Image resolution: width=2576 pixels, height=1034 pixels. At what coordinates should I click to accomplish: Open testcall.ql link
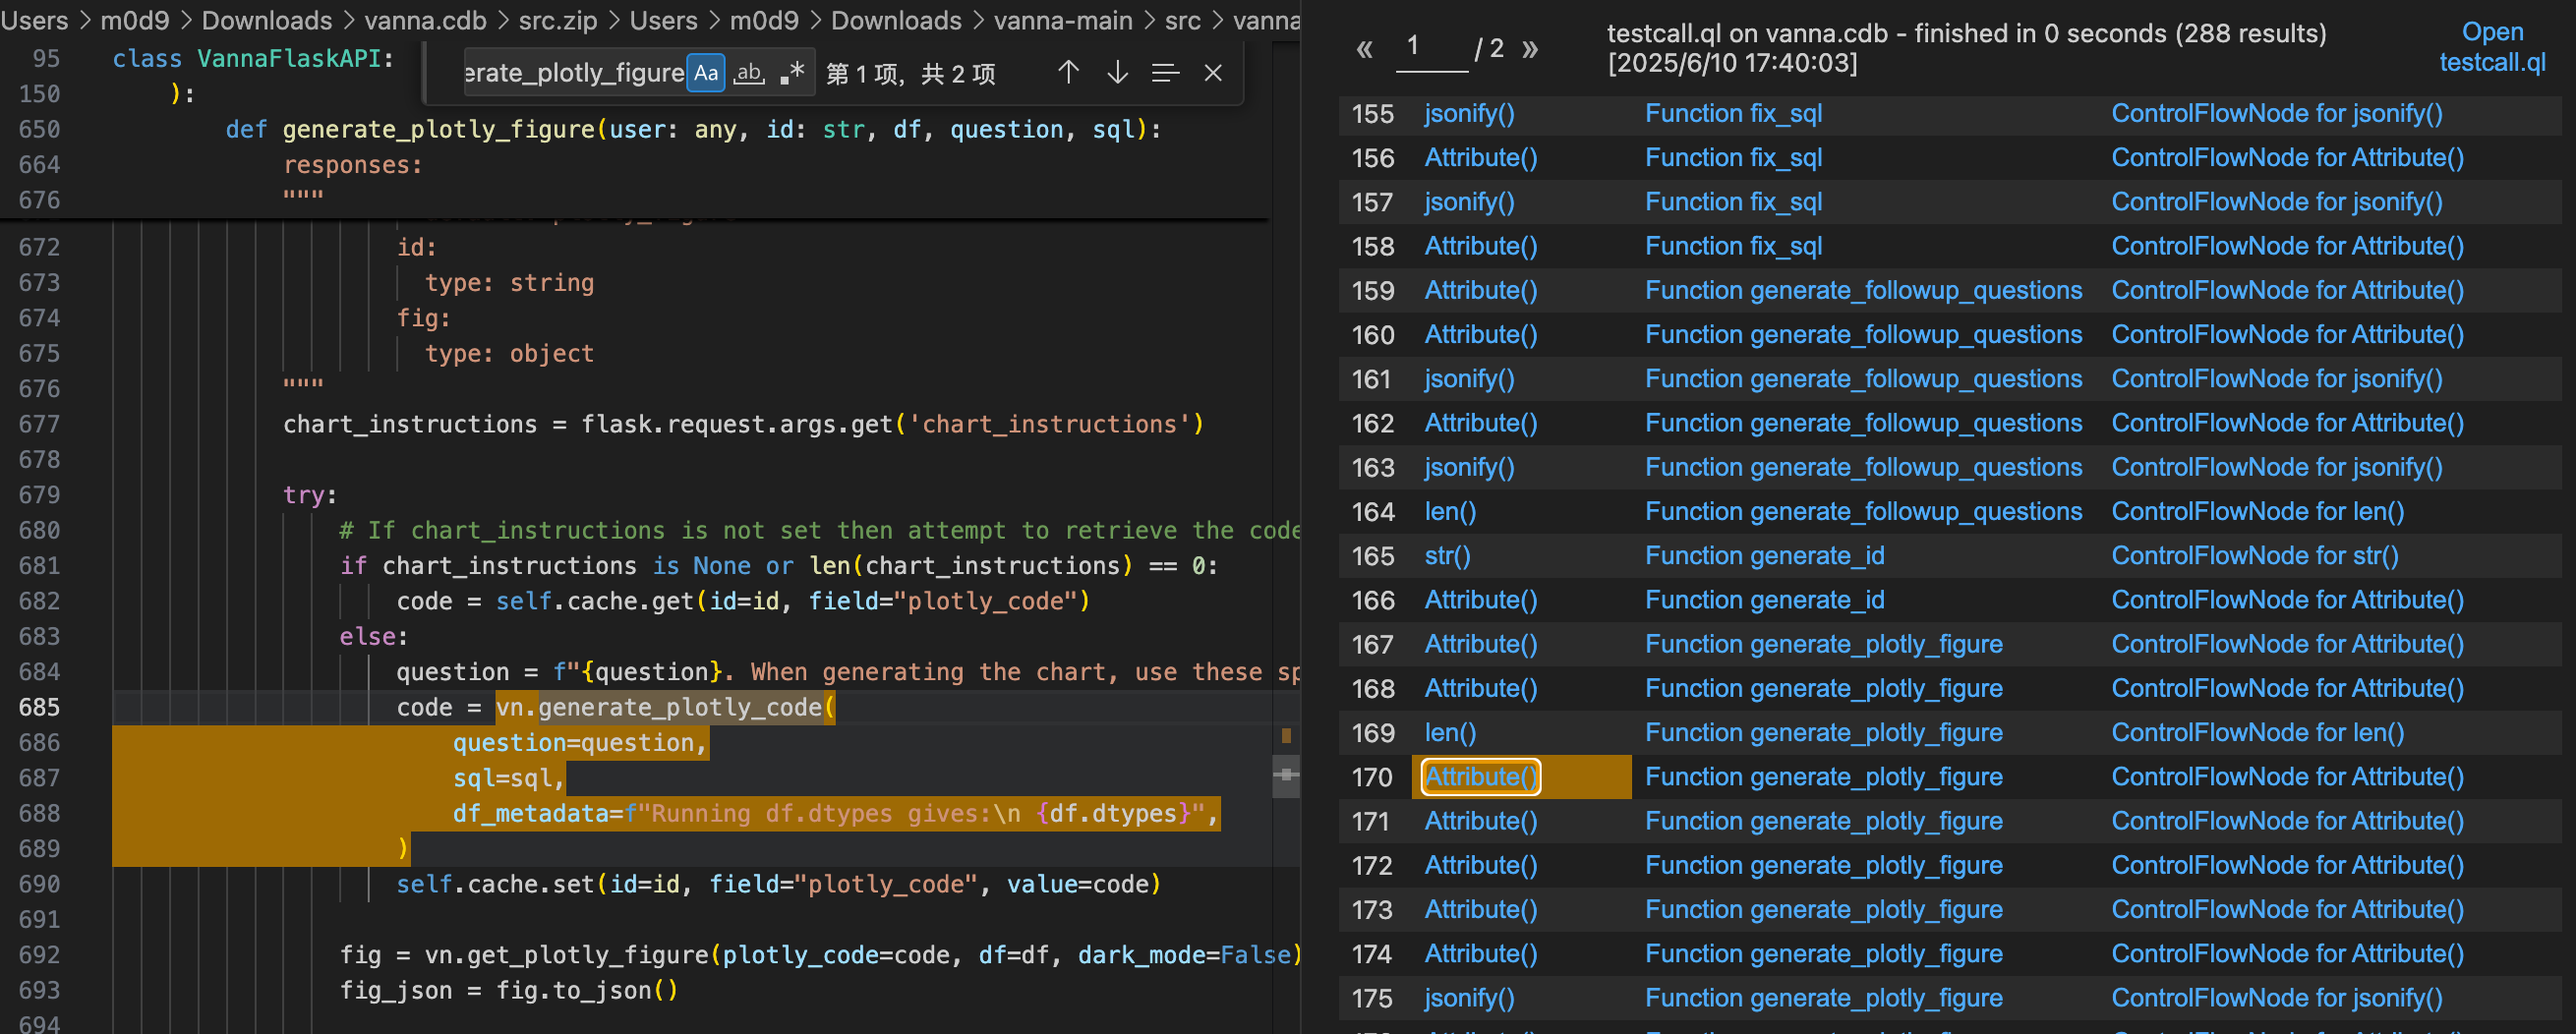(x=2492, y=47)
